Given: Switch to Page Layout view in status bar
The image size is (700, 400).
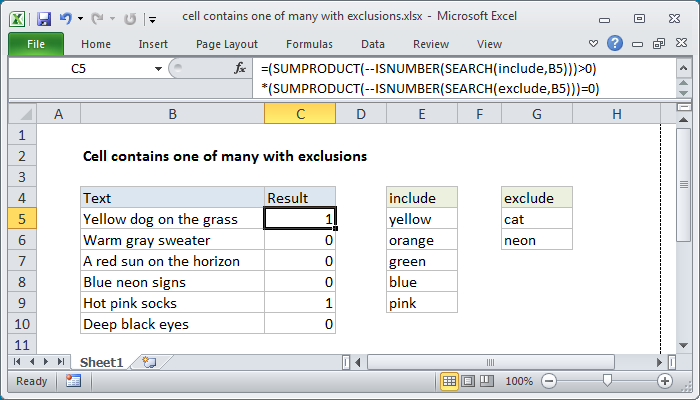Looking at the screenshot, I should [x=469, y=381].
